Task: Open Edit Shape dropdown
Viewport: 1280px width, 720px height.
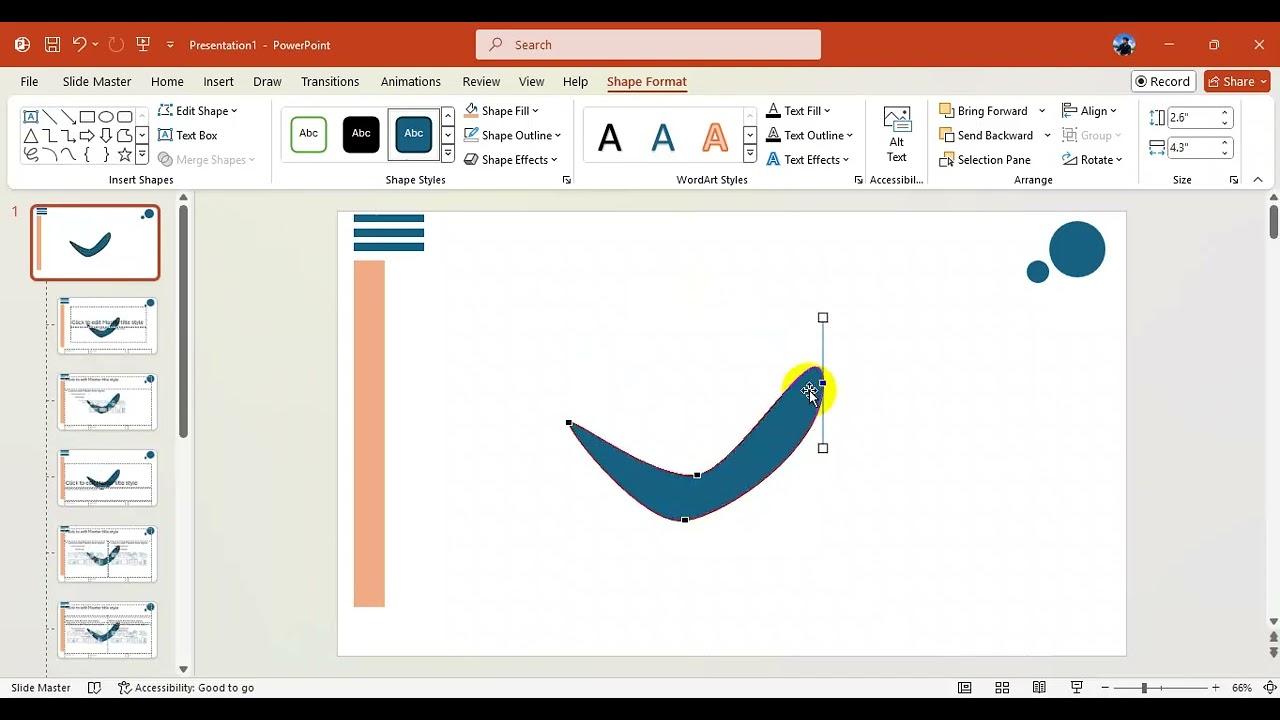Action: [198, 111]
